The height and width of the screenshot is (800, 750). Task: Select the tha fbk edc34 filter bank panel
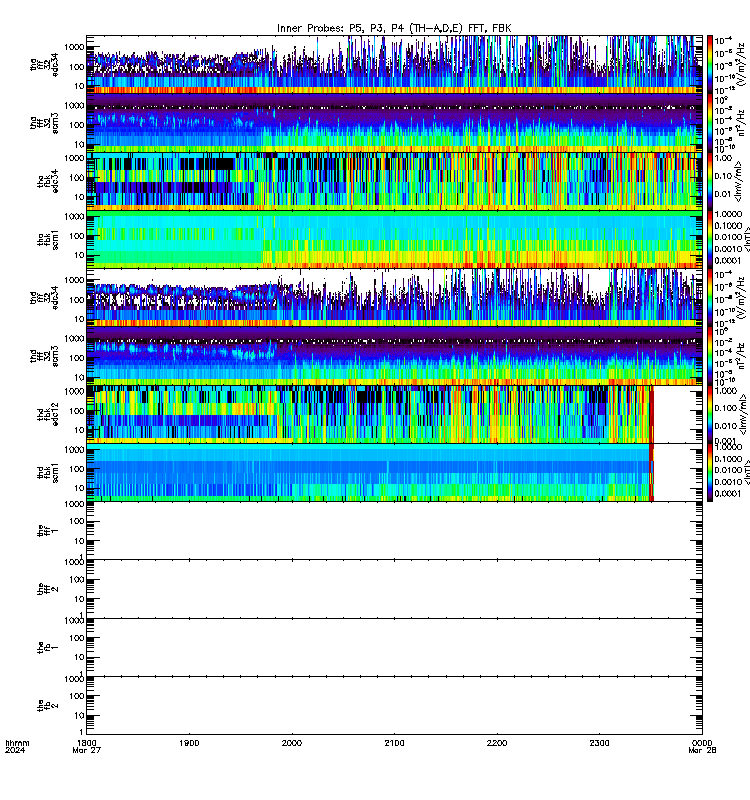click(x=394, y=181)
